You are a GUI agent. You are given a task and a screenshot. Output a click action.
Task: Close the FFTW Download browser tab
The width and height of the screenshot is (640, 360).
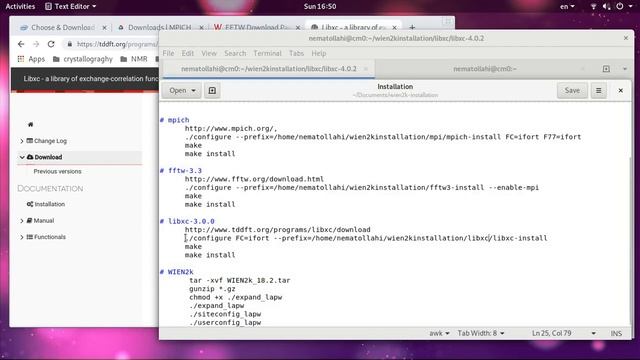pyautogui.click(x=298, y=27)
